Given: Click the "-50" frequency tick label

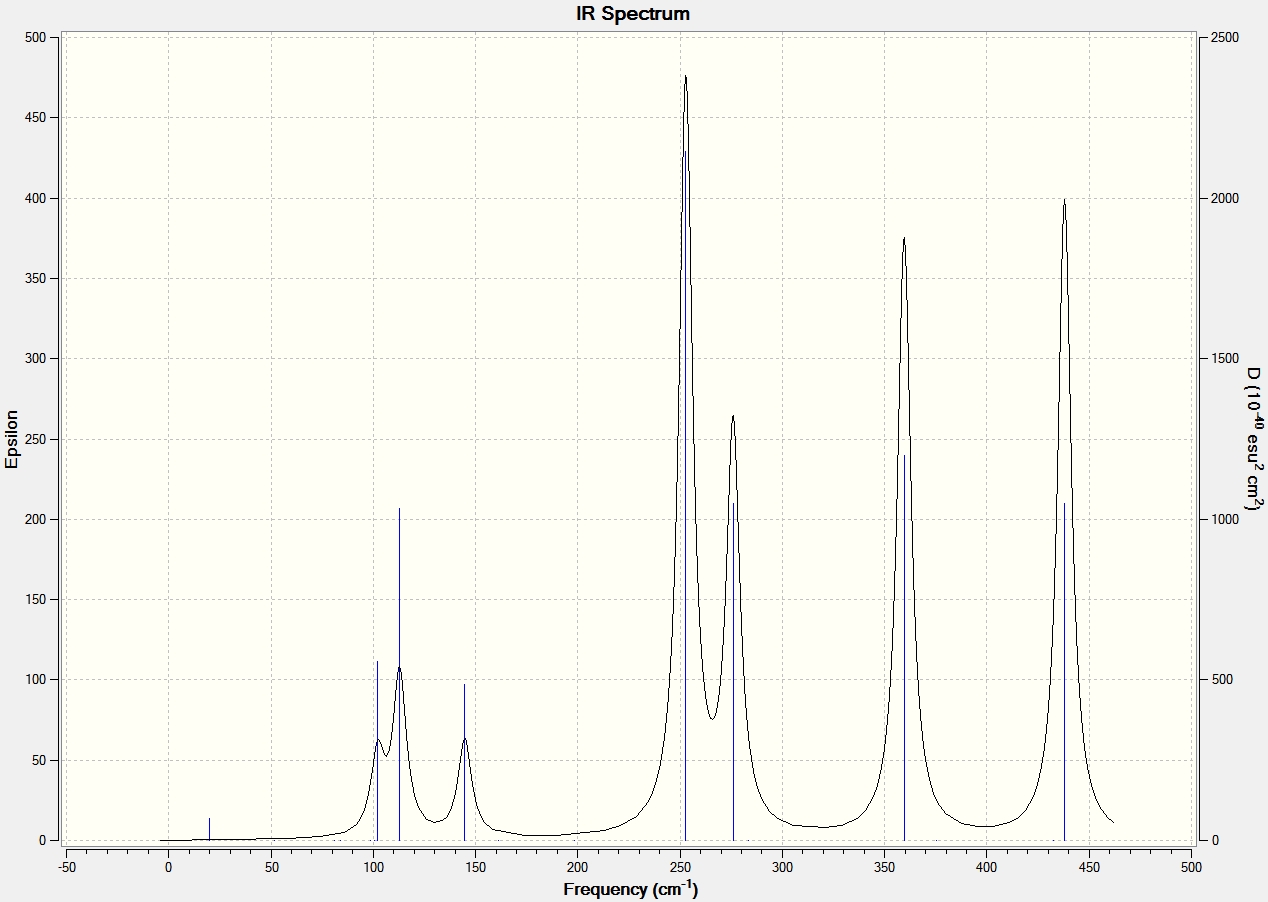Looking at the screenshot, I should [66, 866].
